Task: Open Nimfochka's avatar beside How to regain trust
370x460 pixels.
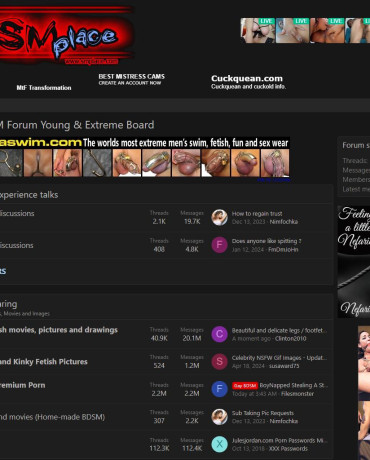Action: [x=219, y=217]
